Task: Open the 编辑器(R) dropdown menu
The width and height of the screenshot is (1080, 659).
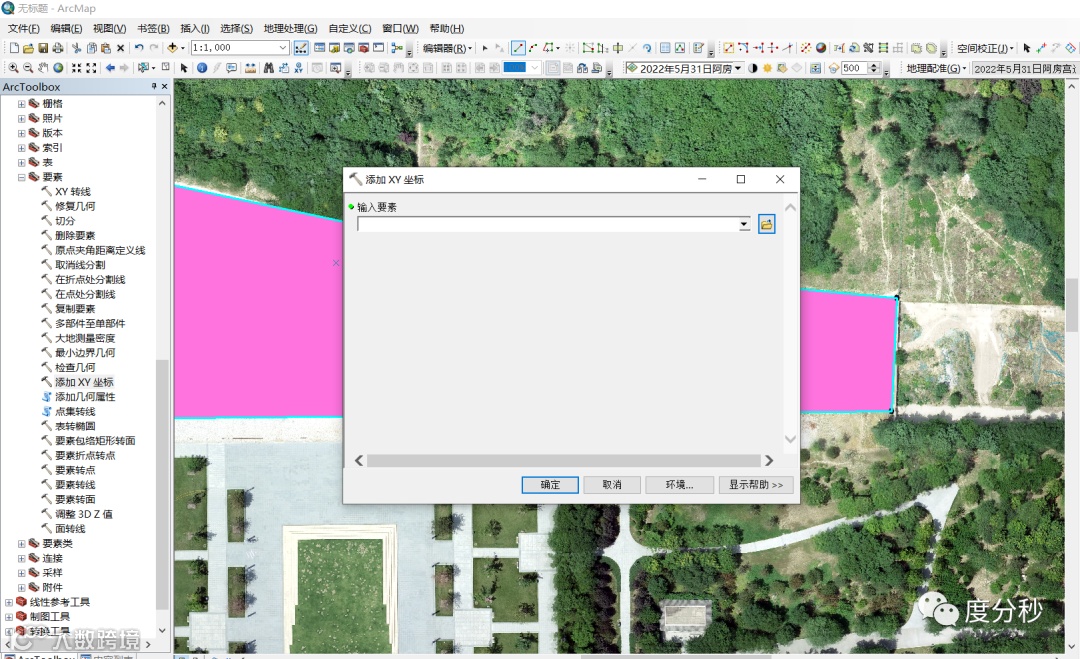Action: (x=447, y=48)
